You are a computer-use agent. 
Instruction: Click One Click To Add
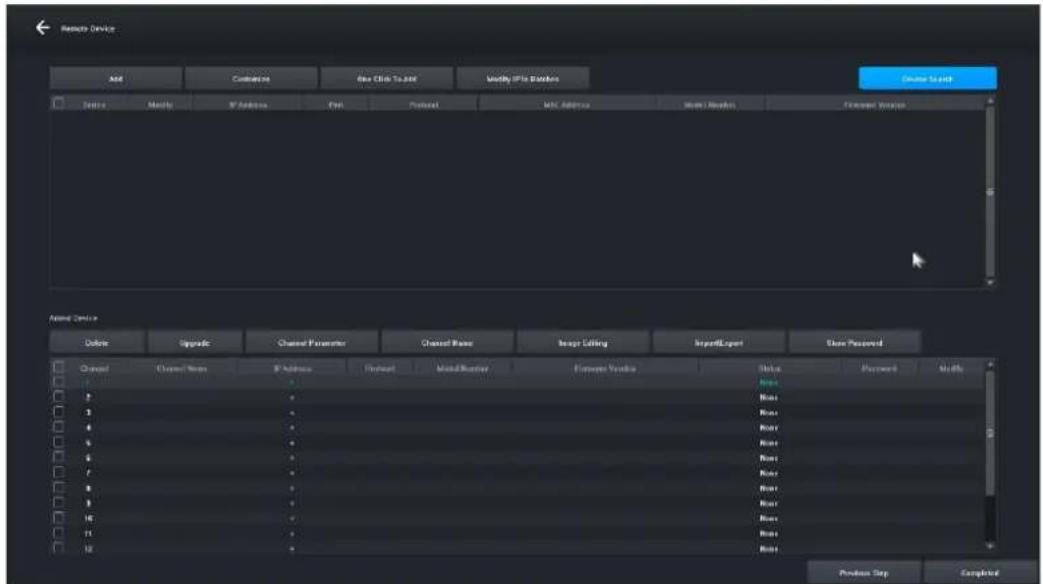[x=386, y=78]
